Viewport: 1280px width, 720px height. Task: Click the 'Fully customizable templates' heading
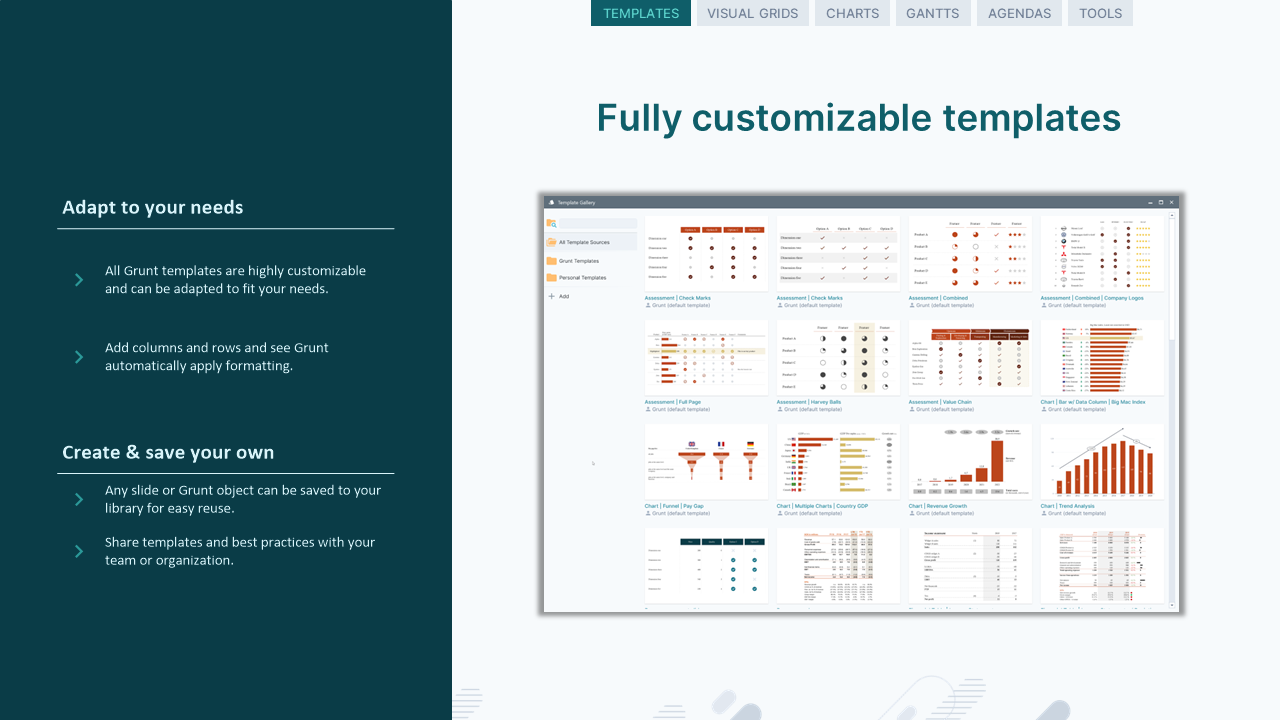pyautogui.click(x=859, y=118)
